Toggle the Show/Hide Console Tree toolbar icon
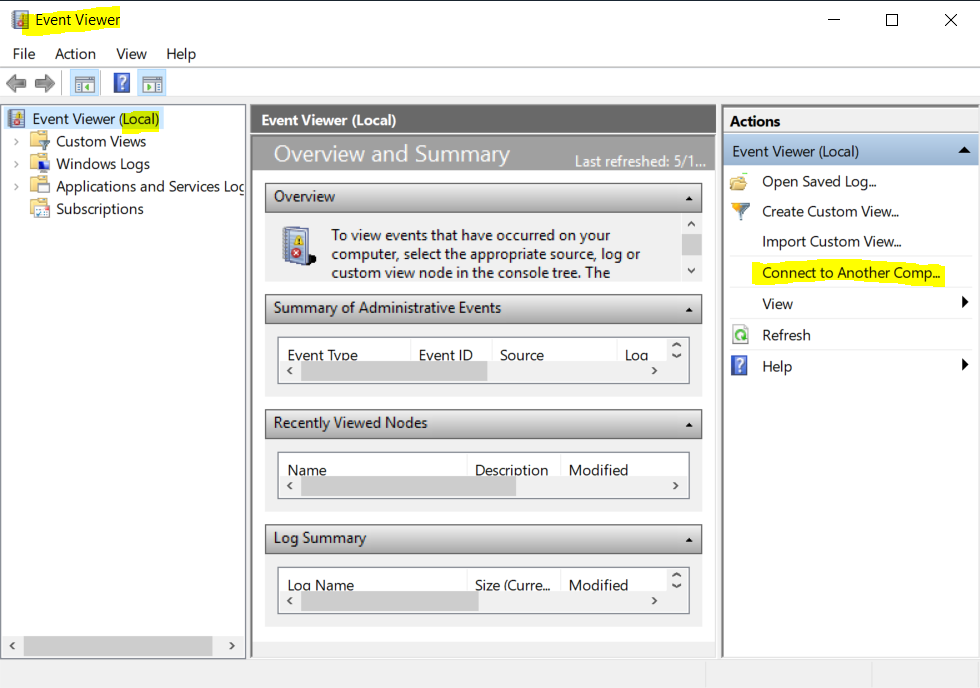This screenshot has height=688, width=980. pos(84,83)
